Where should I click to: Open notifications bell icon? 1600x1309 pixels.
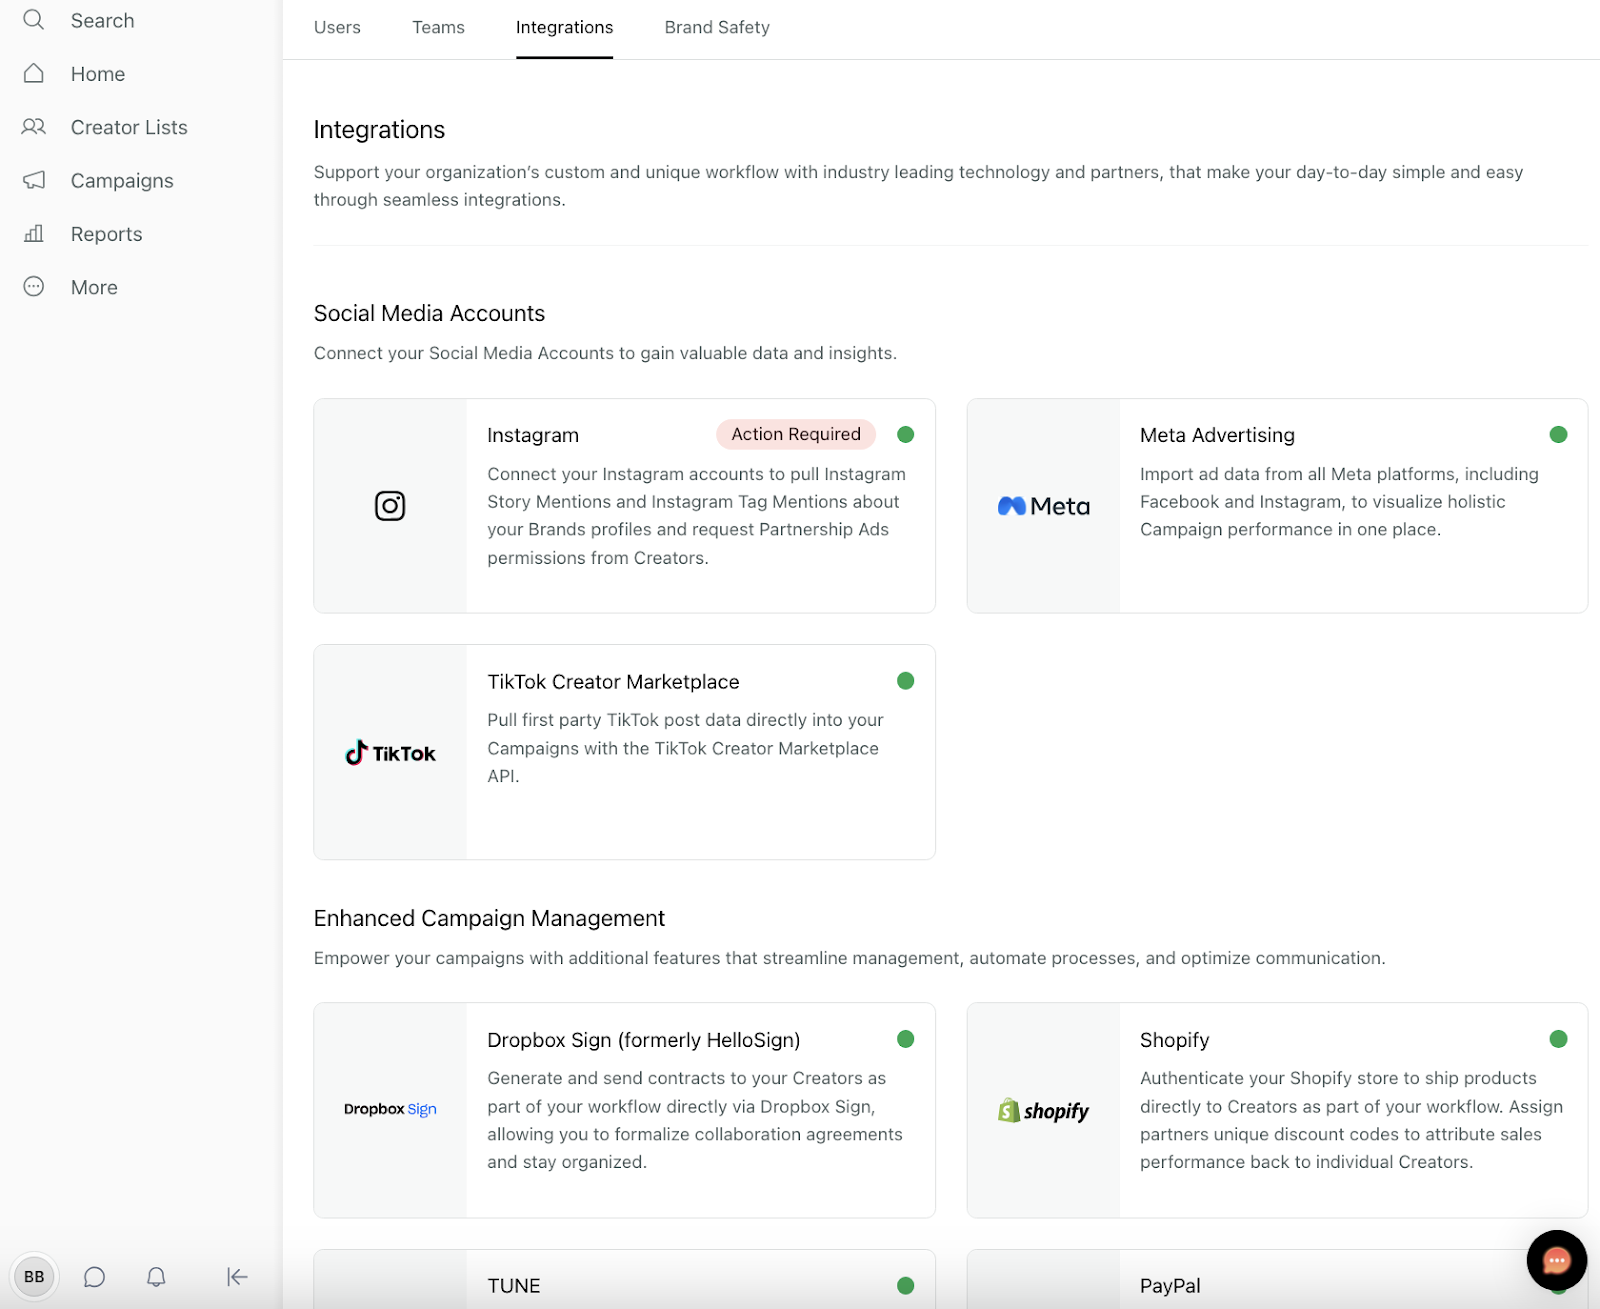click(156, 1277)
